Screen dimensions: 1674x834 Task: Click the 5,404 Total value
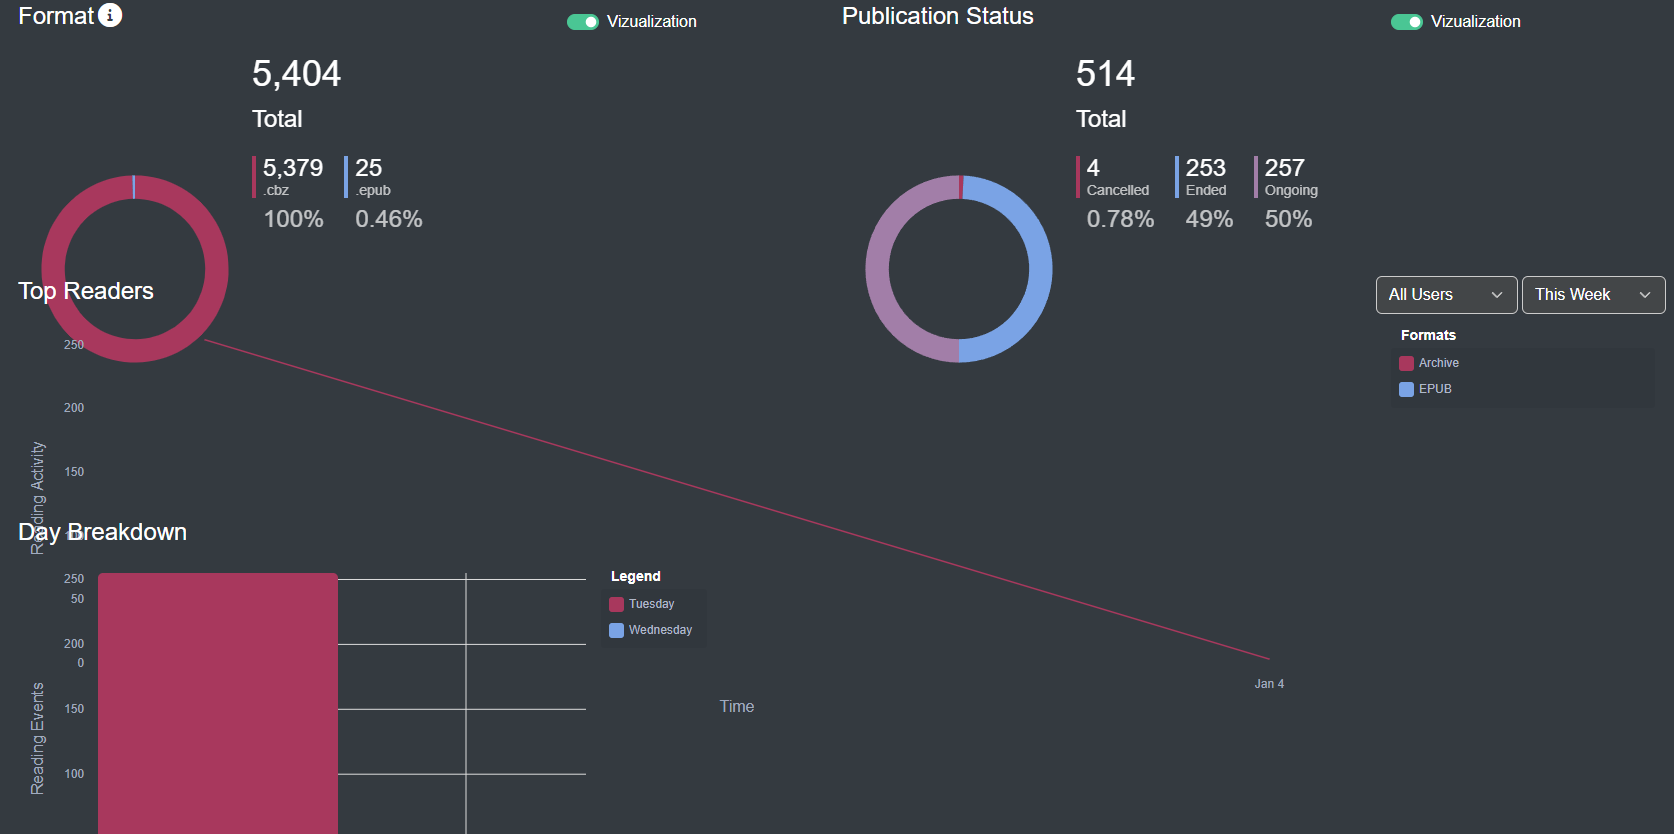[x=296, y=74]
